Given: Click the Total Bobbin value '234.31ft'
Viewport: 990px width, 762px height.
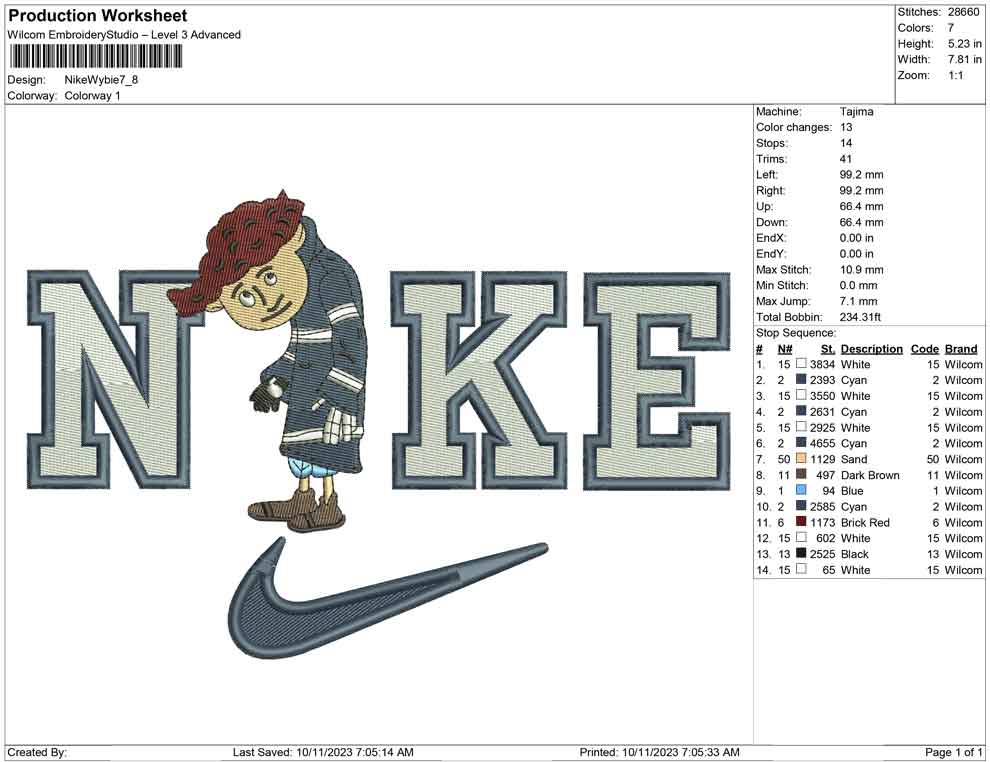Looking at the screenshot, I should pos(860,317).
